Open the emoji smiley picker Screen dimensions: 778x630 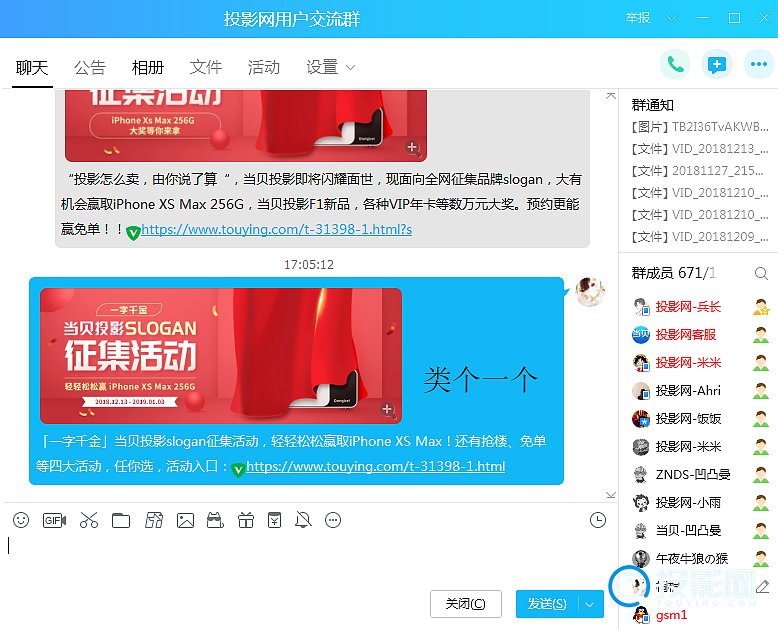(x=21, y=520)
